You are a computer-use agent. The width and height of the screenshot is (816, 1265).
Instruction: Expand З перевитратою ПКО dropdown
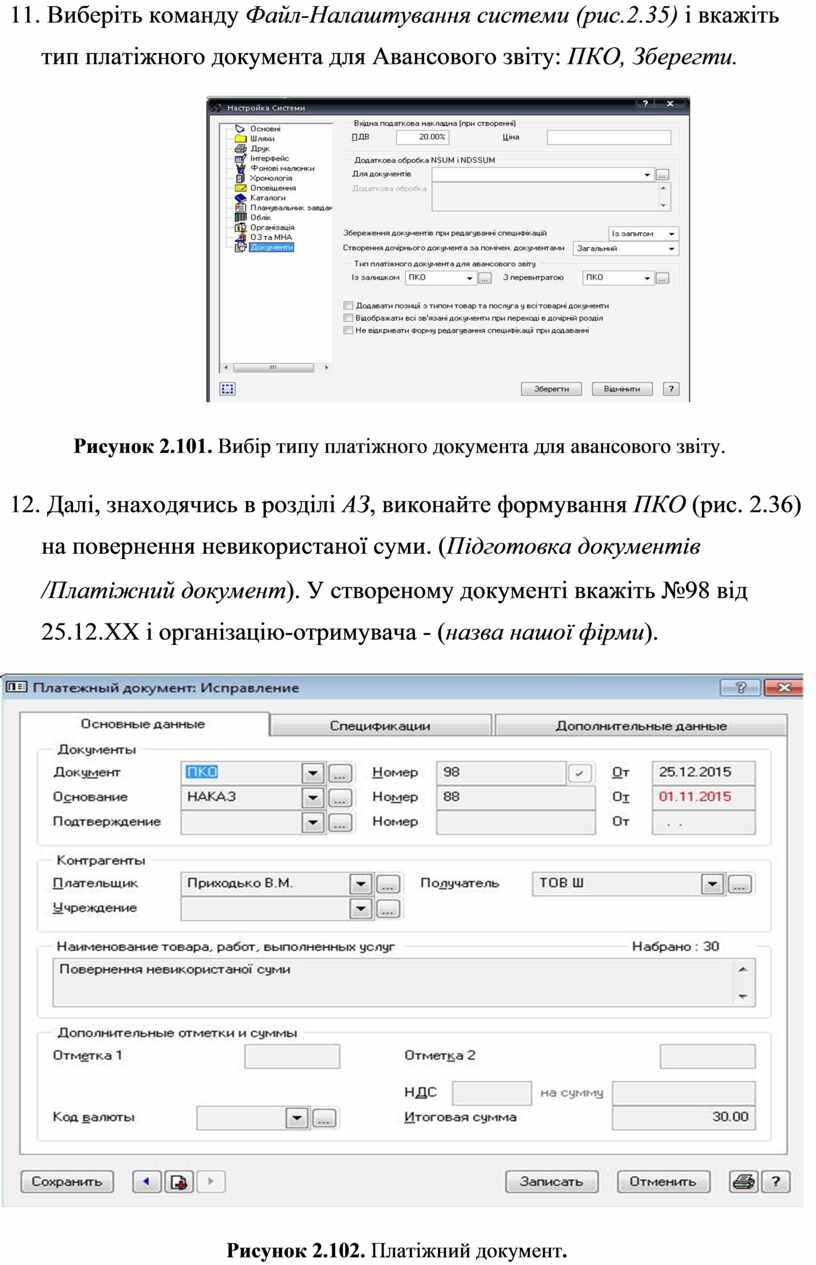(x=648, y=278)
